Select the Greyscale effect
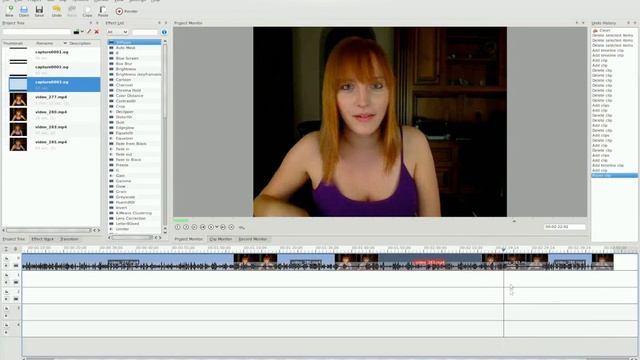 [x=125, y=197]
